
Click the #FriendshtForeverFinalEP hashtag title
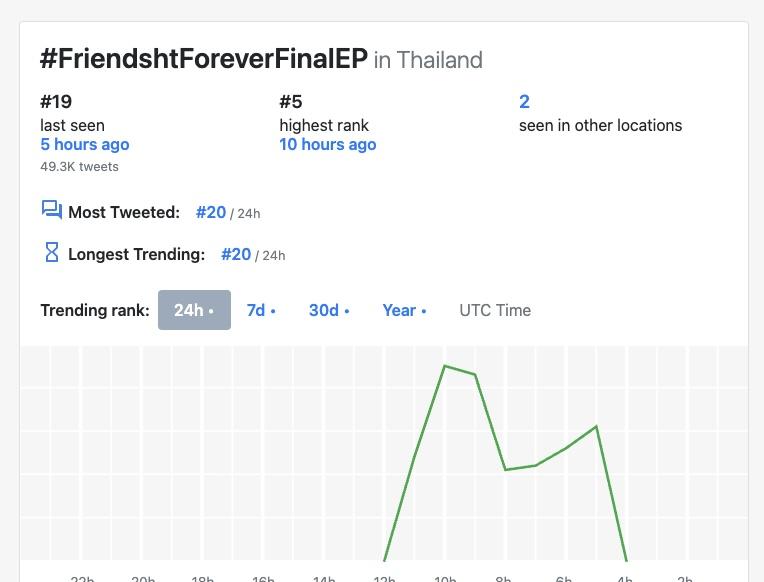204,58
